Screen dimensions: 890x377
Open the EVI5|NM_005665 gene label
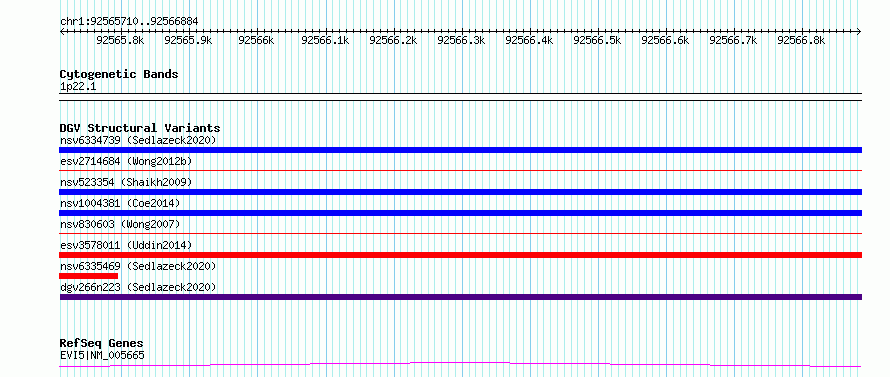click(x=102, y=356)
